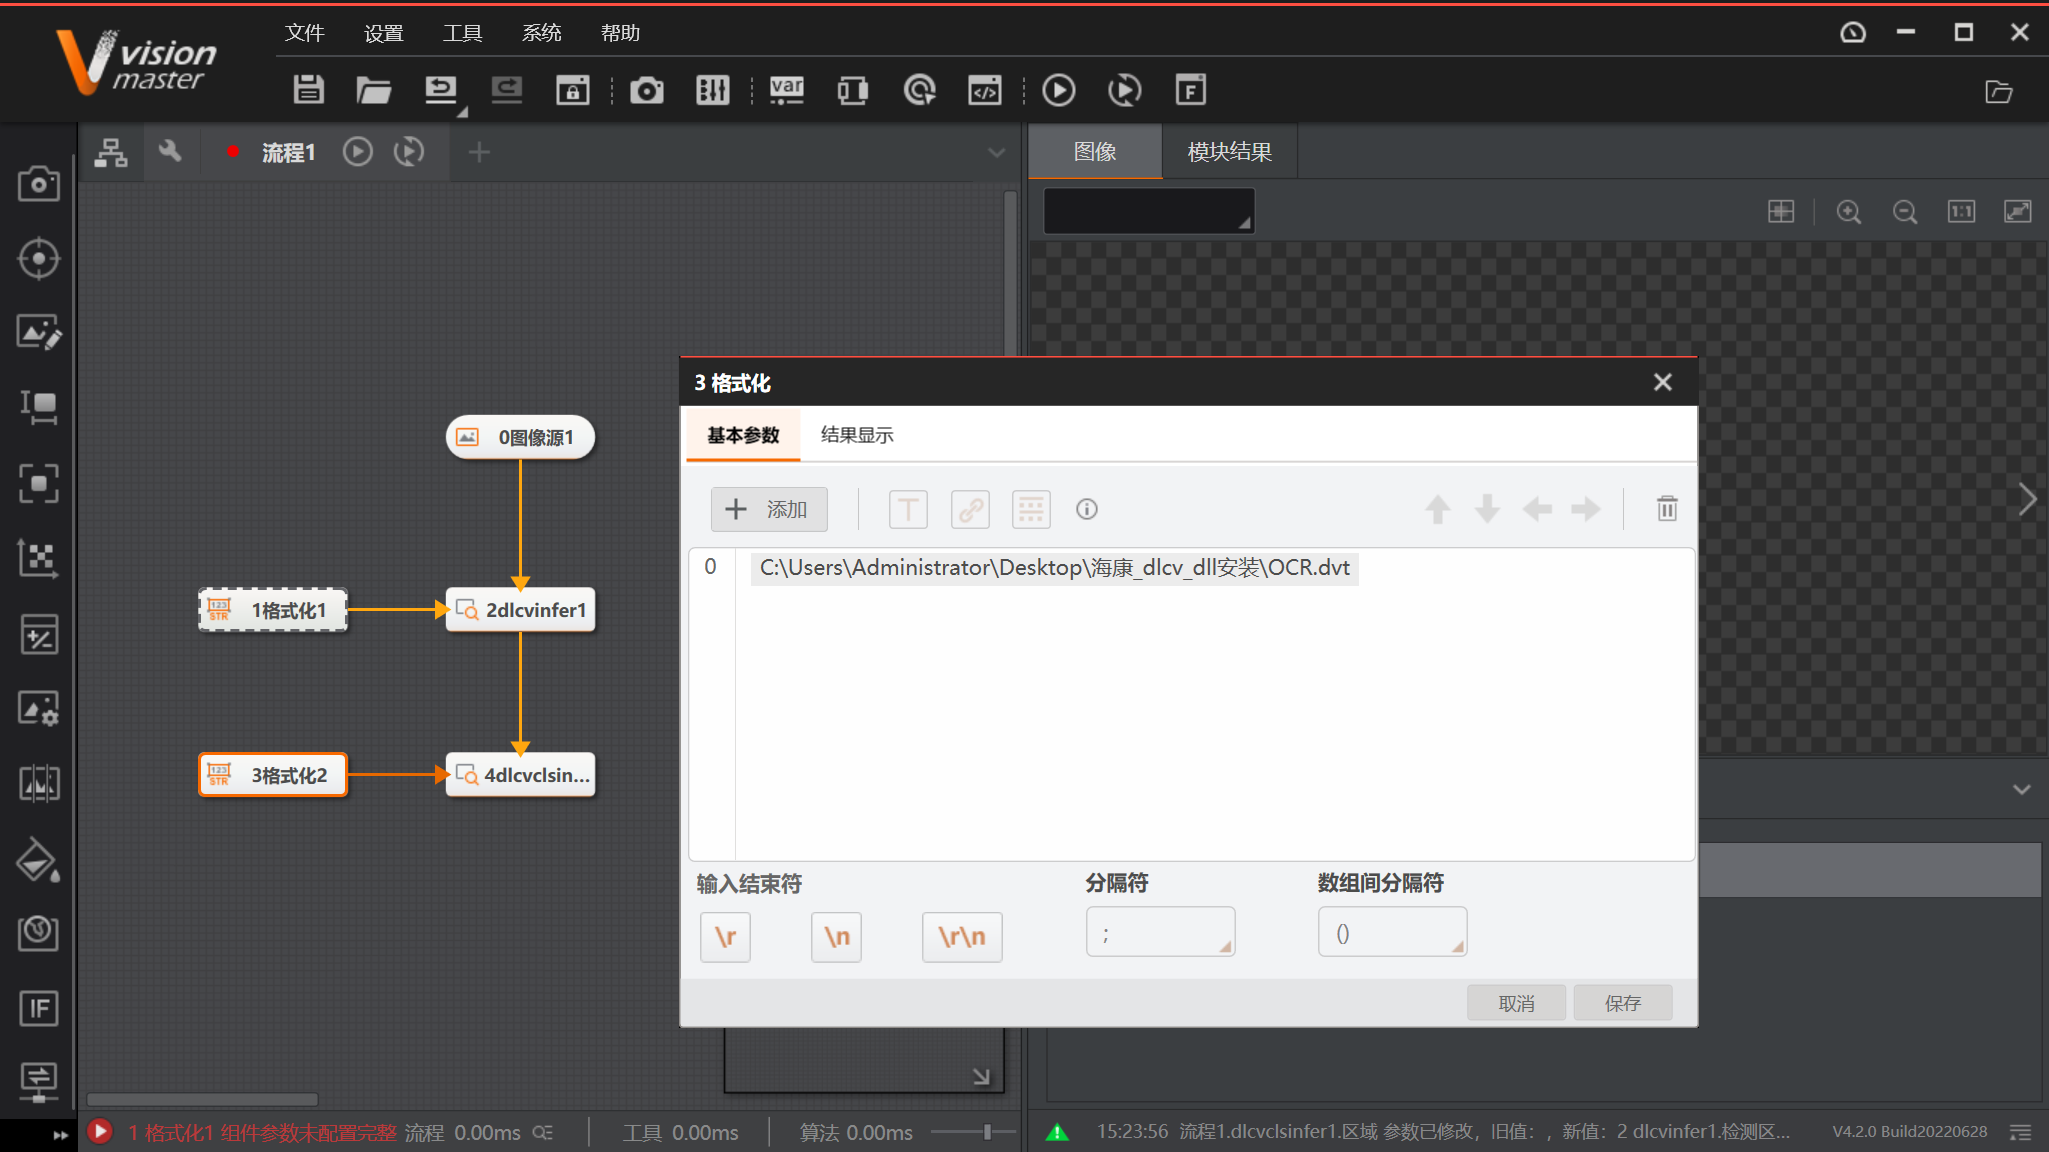The image size is (2049, 1152).
Task: Click the save solution toolbar icon
Action: point(308,90)
